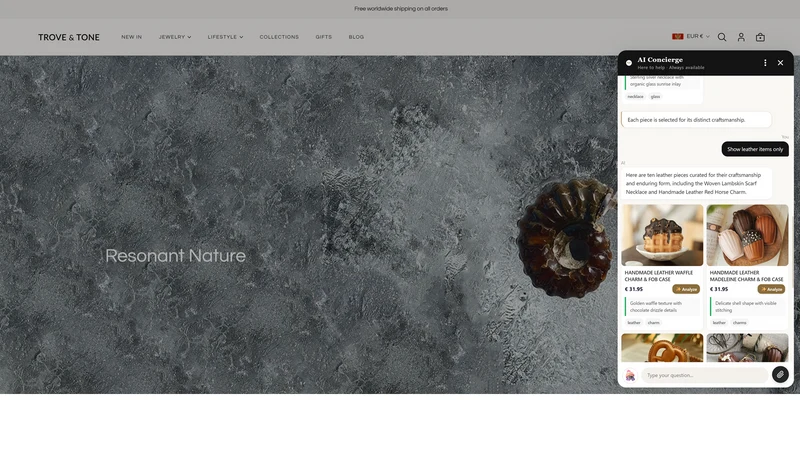Click 'Each piece is selected for its distinct craftsmanship' message
This screenshot has width=800, height=450.
click(696, 120)
